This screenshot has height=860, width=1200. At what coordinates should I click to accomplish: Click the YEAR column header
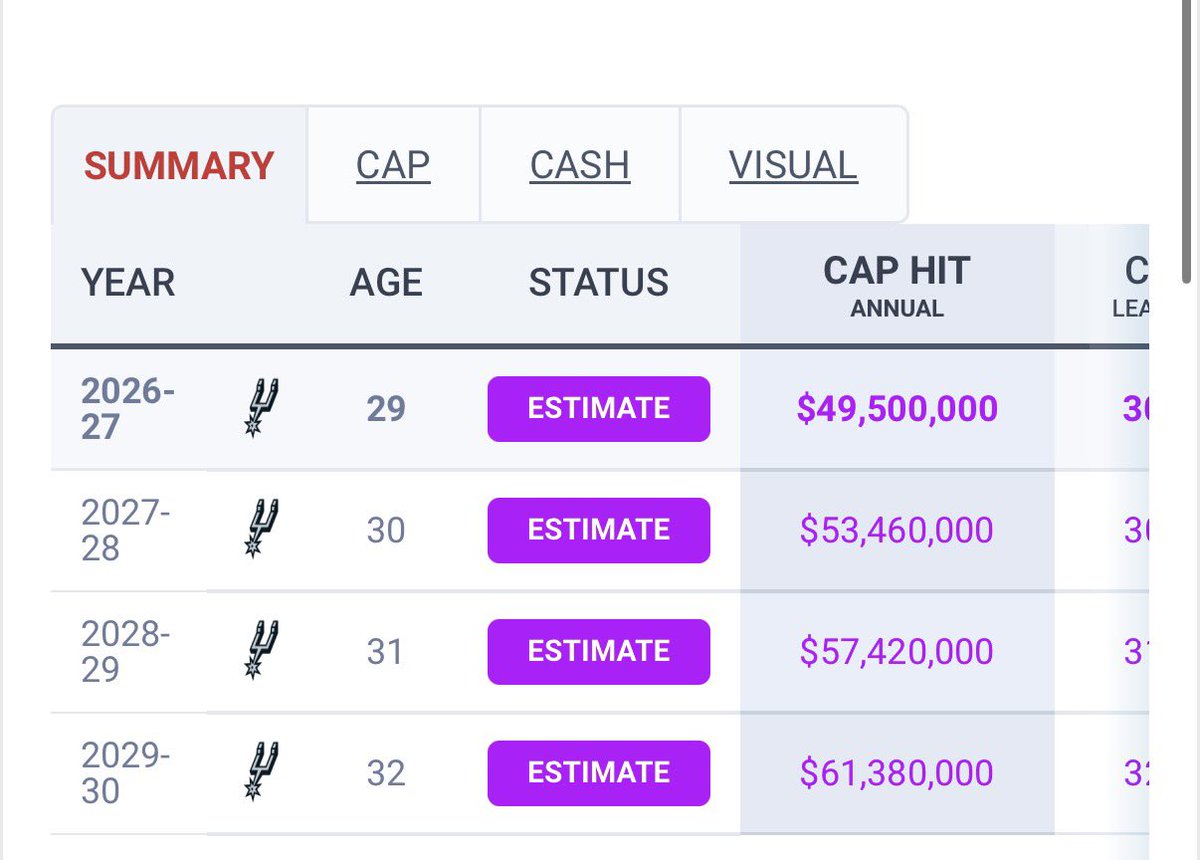pos(128,283)
